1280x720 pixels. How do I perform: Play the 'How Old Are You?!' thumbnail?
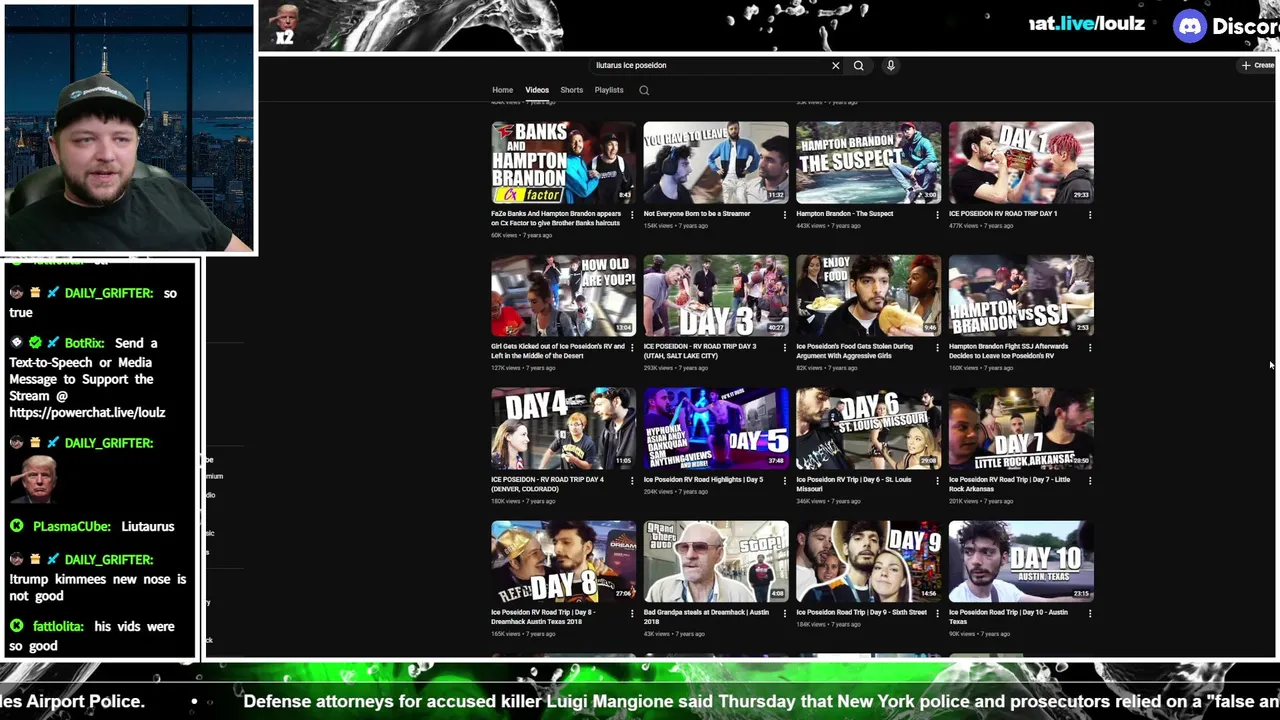pos(563,296)
